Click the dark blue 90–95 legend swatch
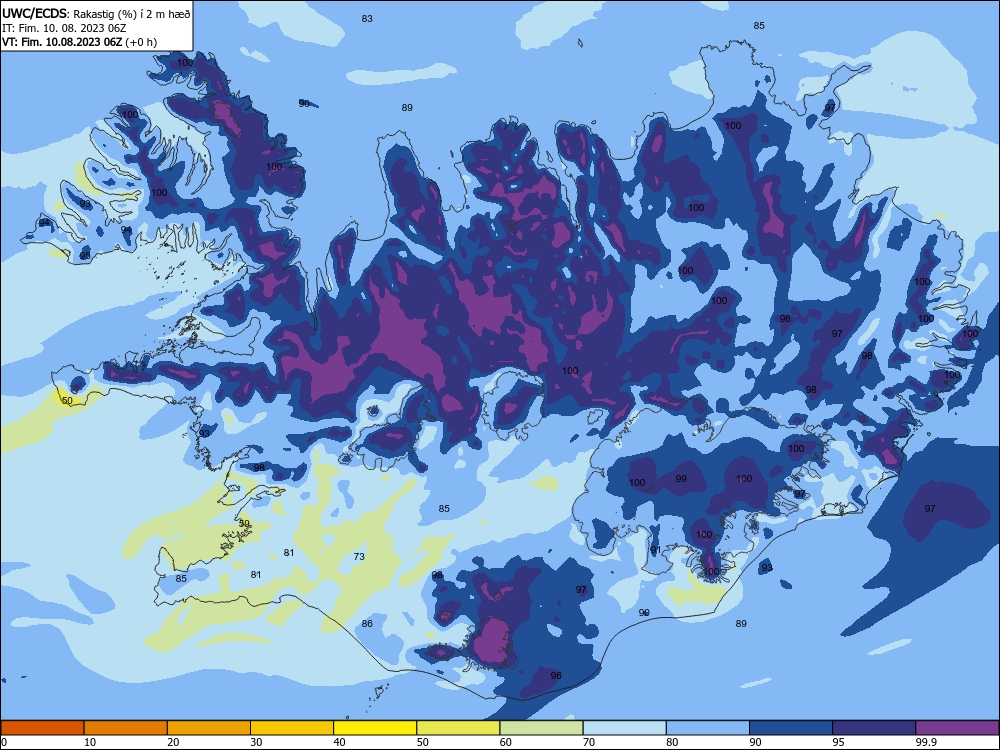The height and width of the screenshot is (750, 1000). (x=791, y=728)
